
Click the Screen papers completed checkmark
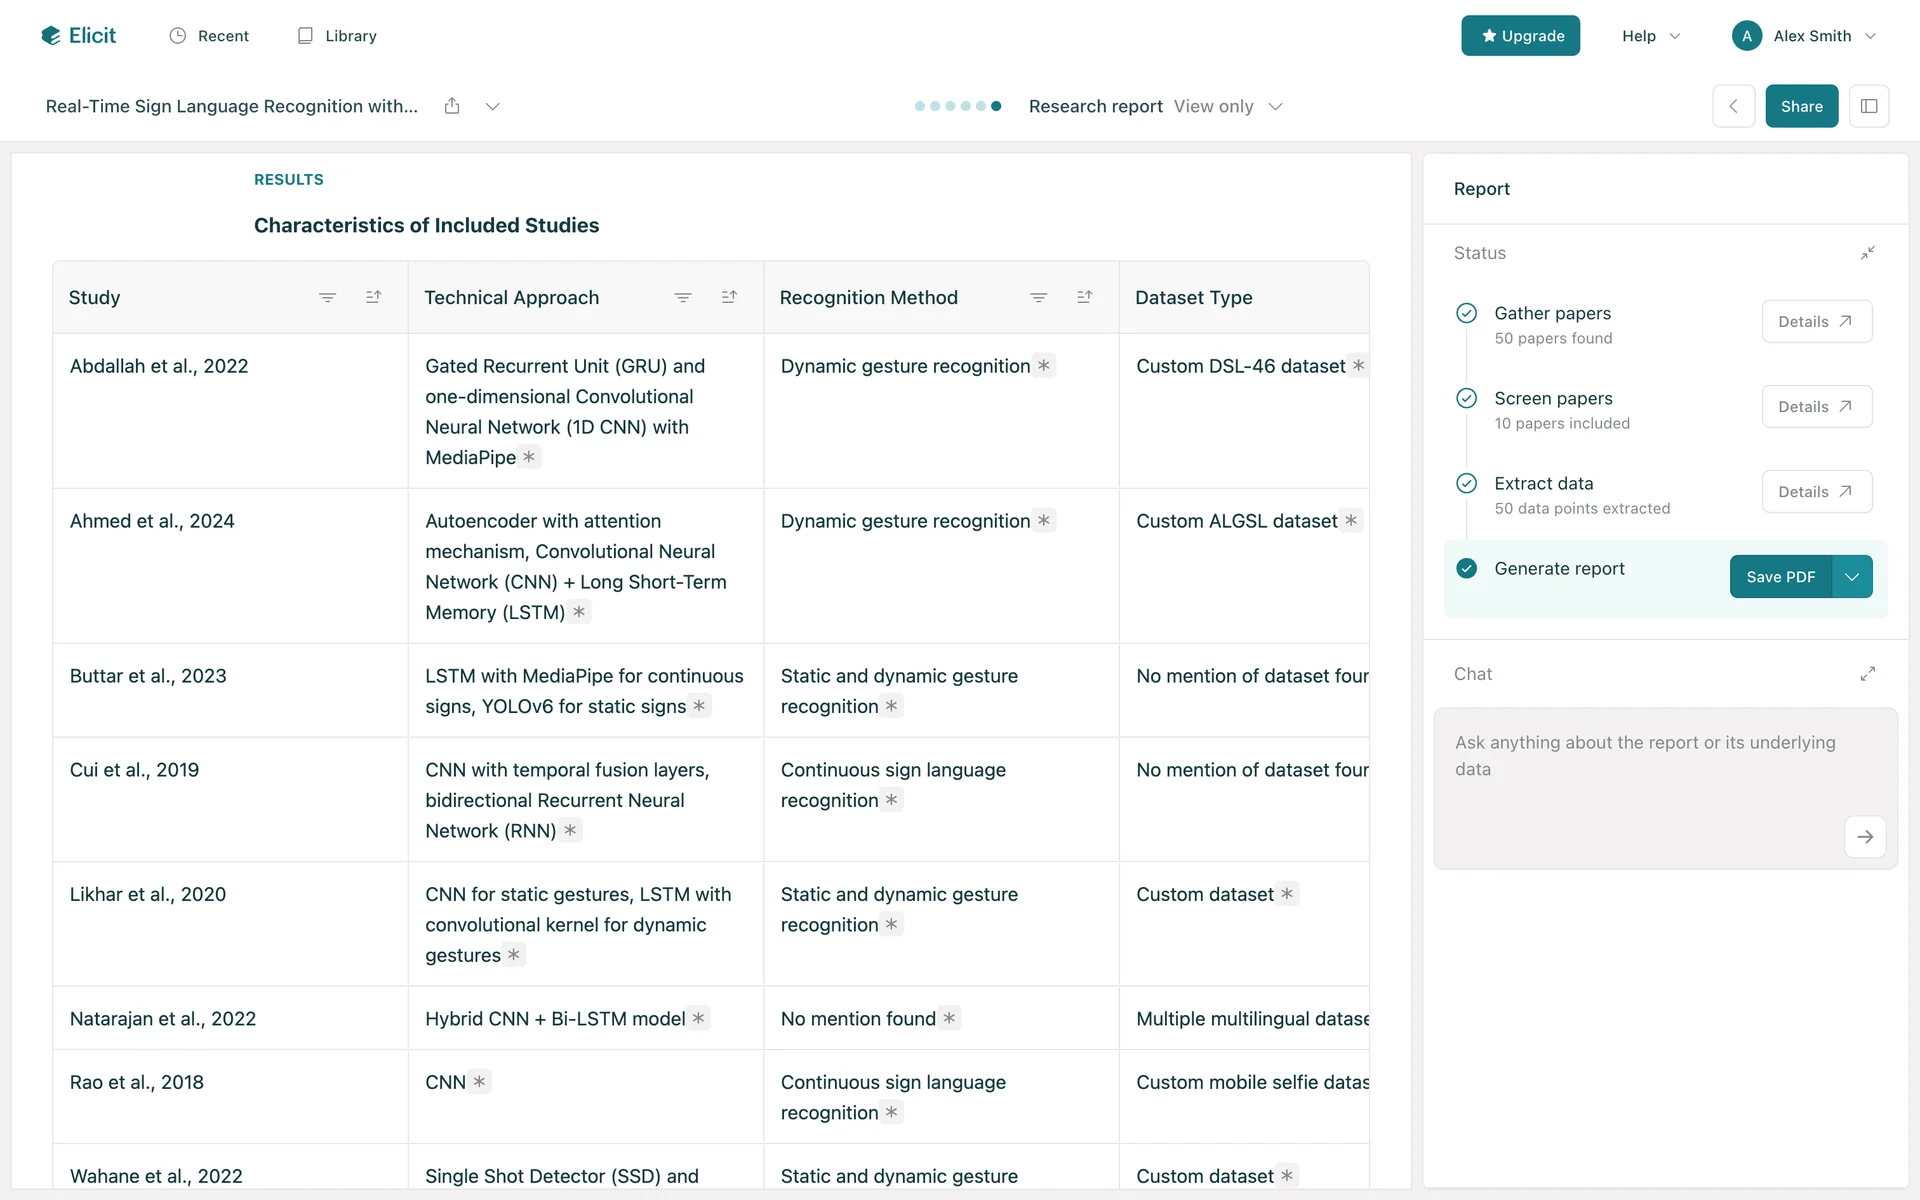coord(1466,398)
